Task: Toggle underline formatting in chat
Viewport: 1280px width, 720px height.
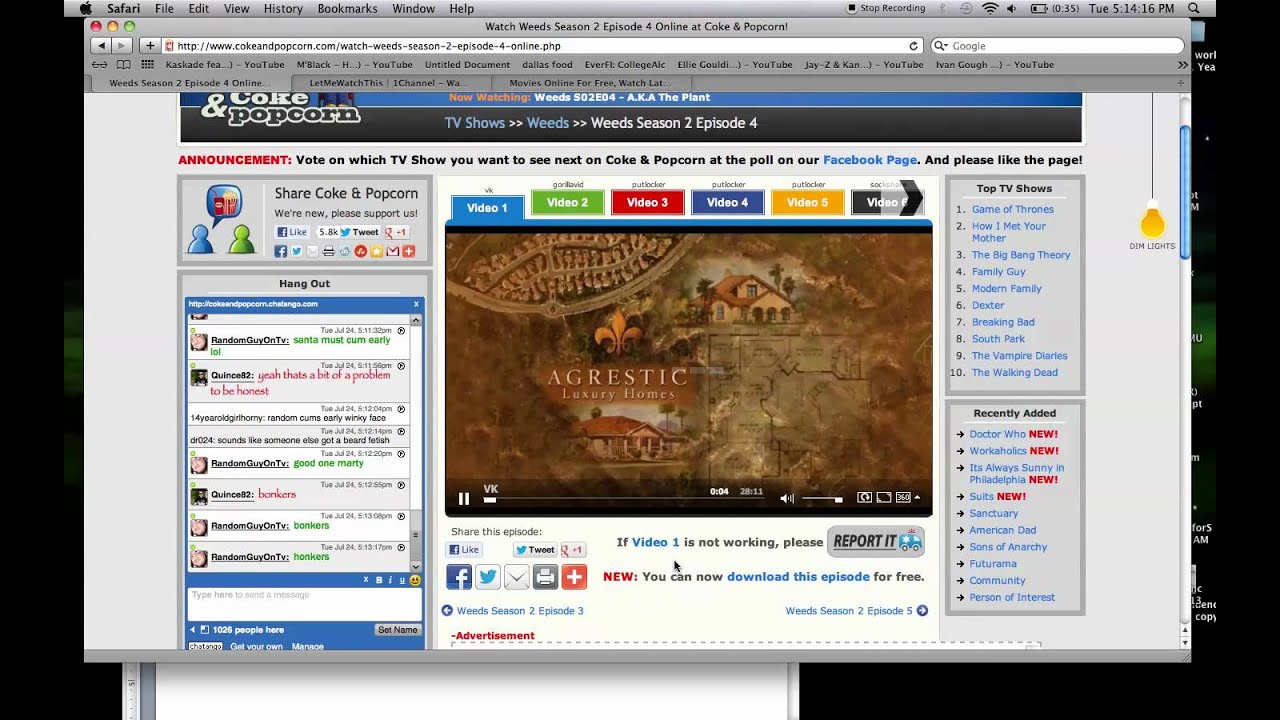Action: [x=402, y=580]
